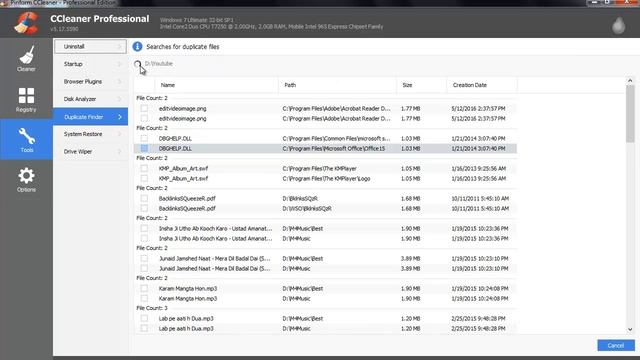Click Searches for duplicate files text
The image size is (640, 360).
coord(183,47)
